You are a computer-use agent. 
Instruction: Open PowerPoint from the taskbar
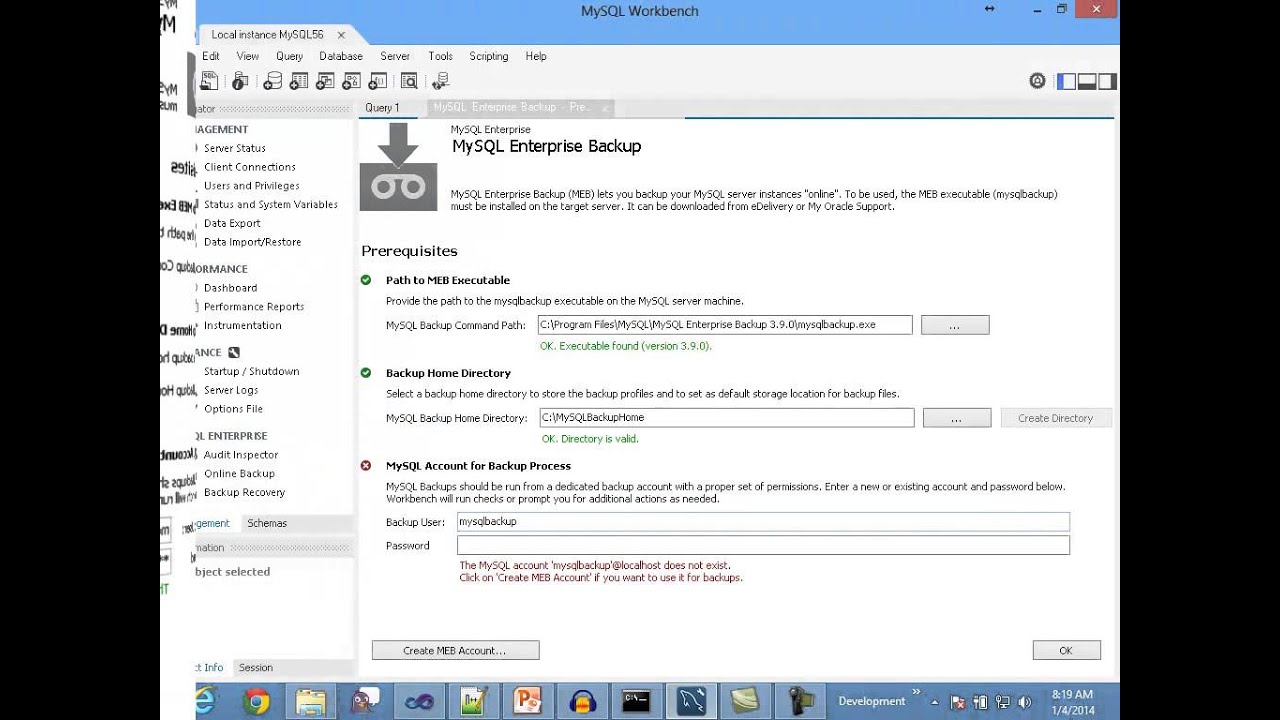(x=527, y=701)
